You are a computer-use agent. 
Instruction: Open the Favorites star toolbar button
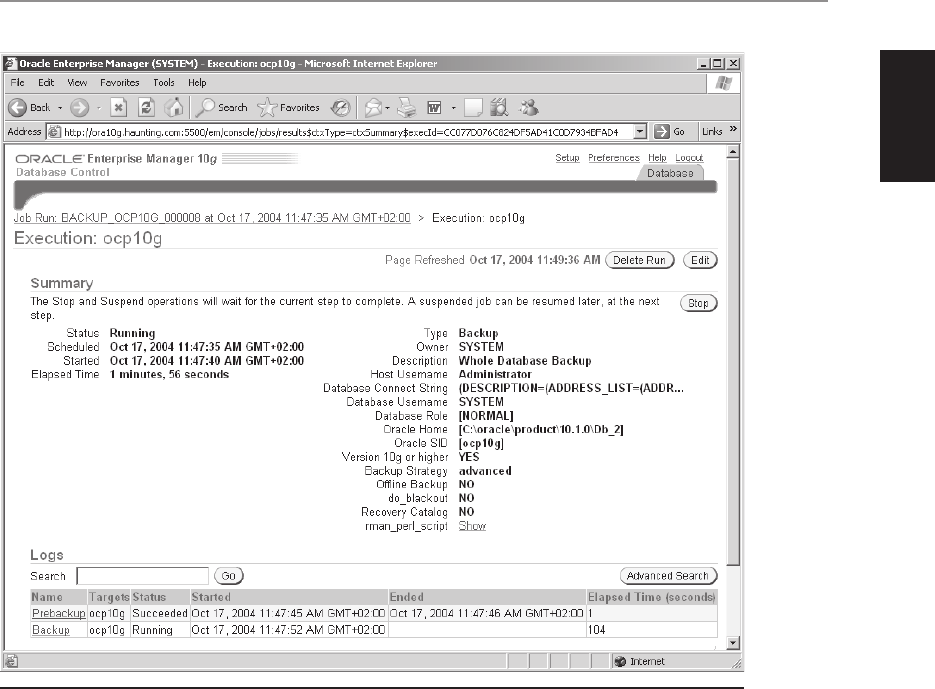[289, 107]
